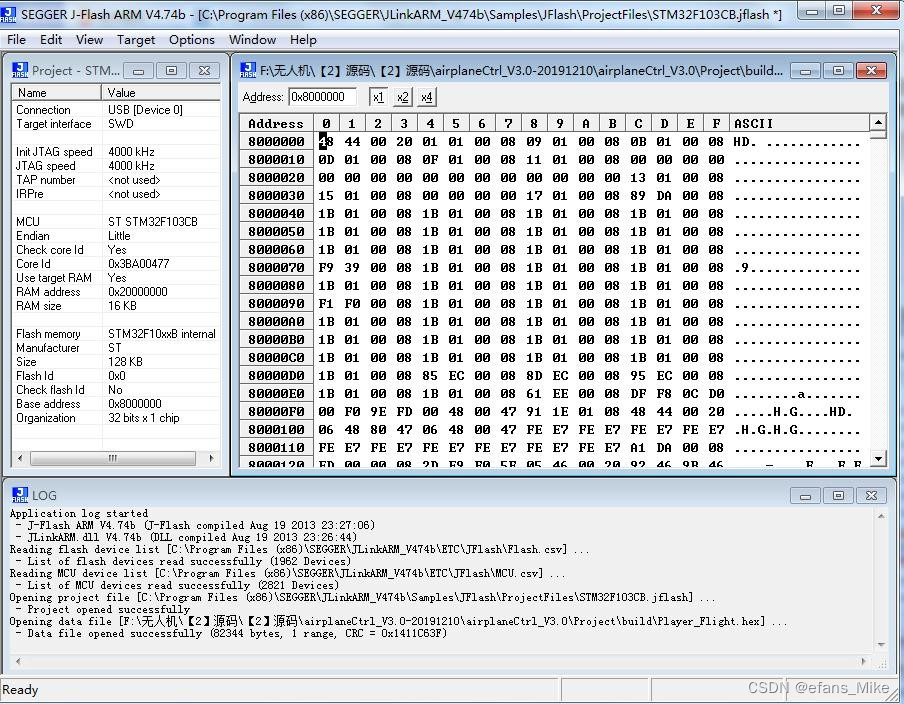Click the main window minimize button

[x=812, y=10]
